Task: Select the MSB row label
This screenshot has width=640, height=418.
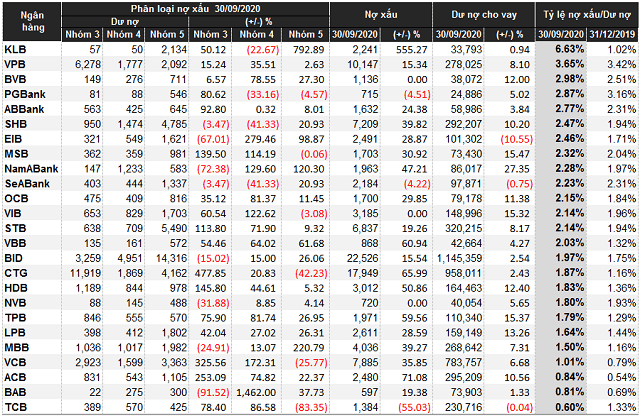Action: tap(16, 154)
